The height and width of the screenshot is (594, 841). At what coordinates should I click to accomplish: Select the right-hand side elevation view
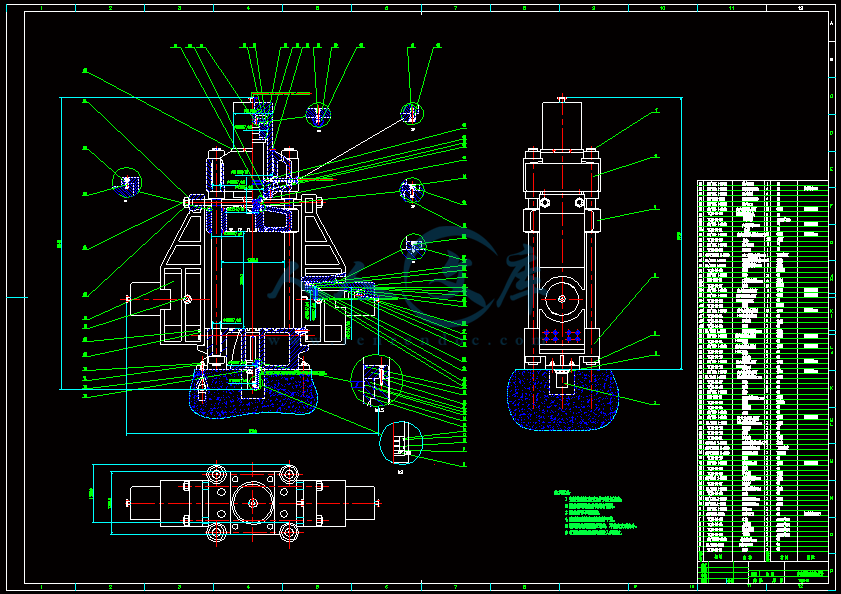coord(562,263)
